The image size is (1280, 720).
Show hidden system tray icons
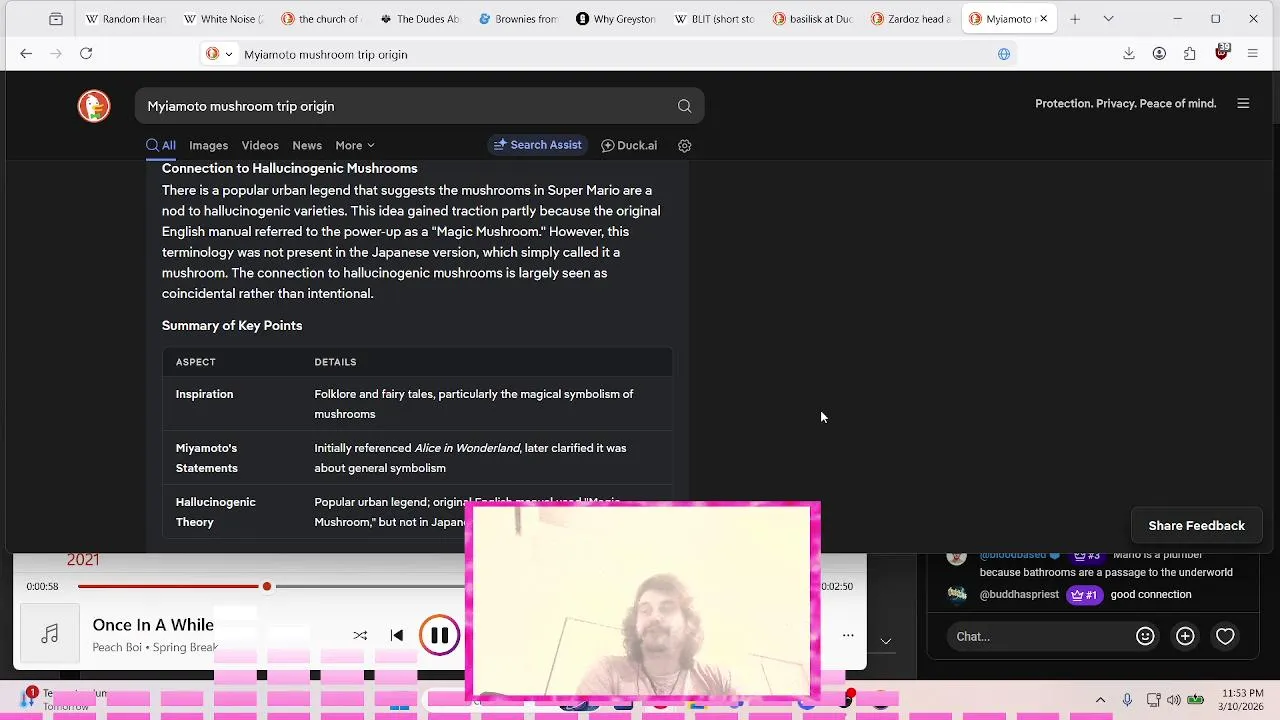[1100, 700]
